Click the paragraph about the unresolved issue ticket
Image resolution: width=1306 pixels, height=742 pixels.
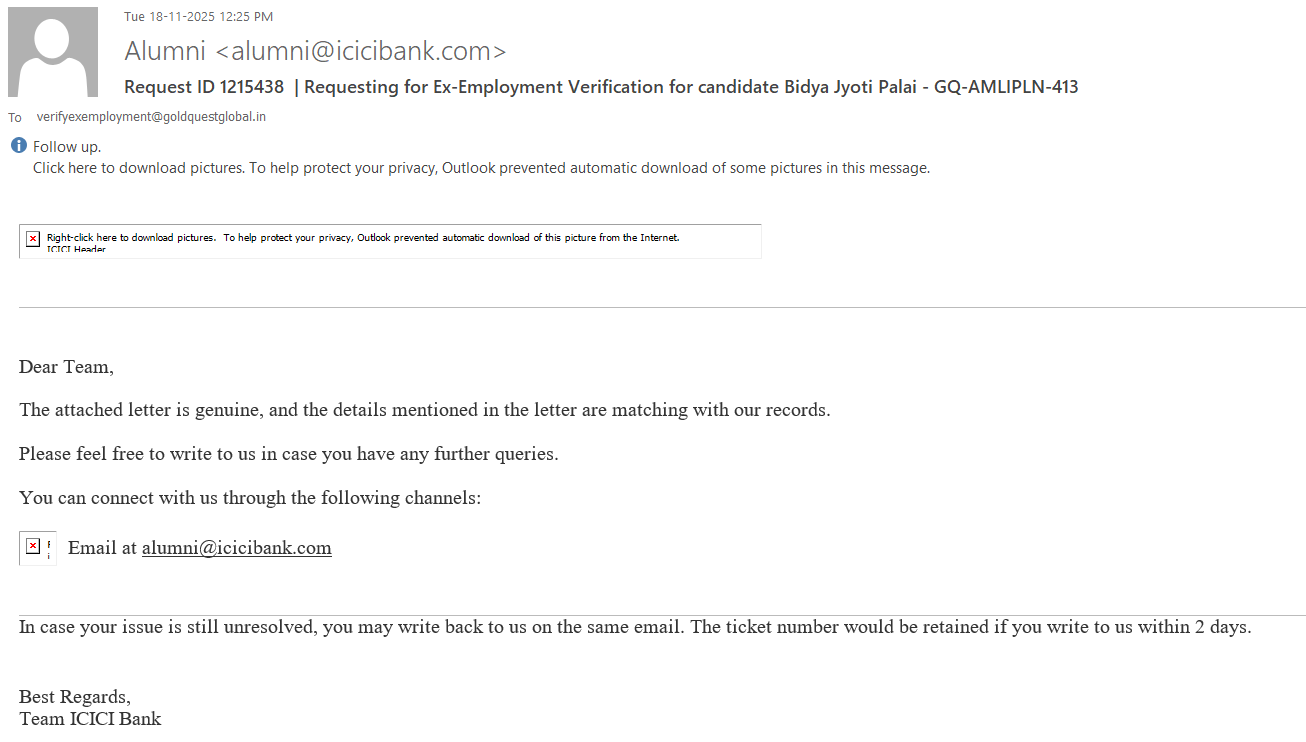(x=635, y=628)
